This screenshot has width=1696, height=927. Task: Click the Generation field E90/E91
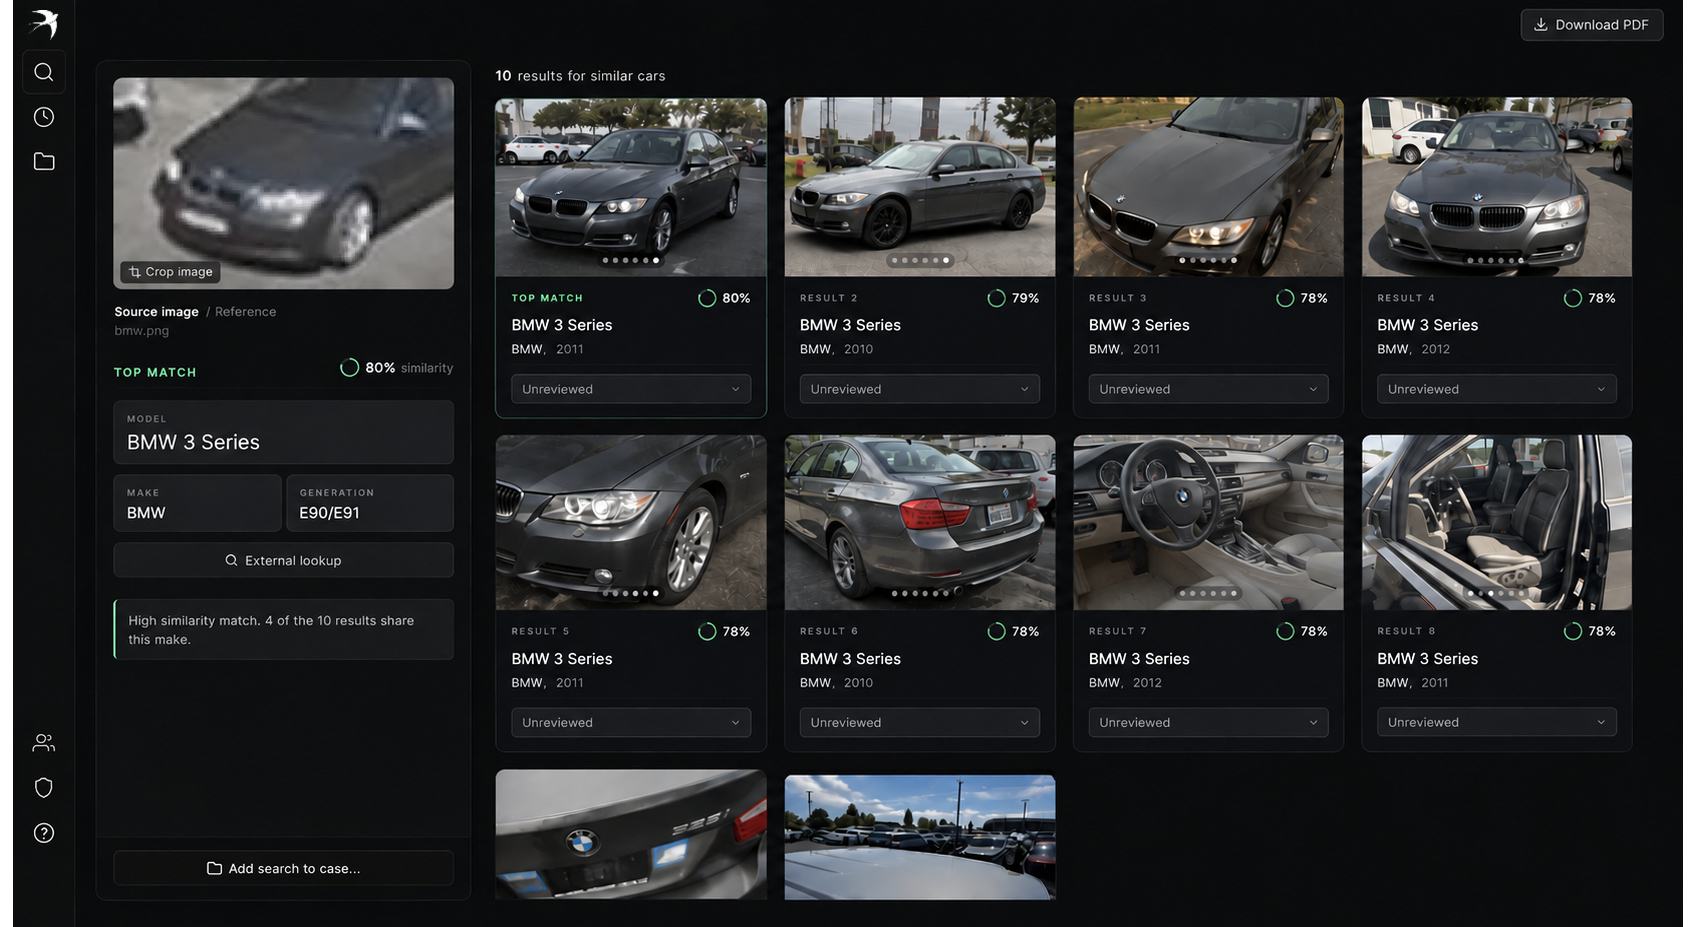[370, 503]
